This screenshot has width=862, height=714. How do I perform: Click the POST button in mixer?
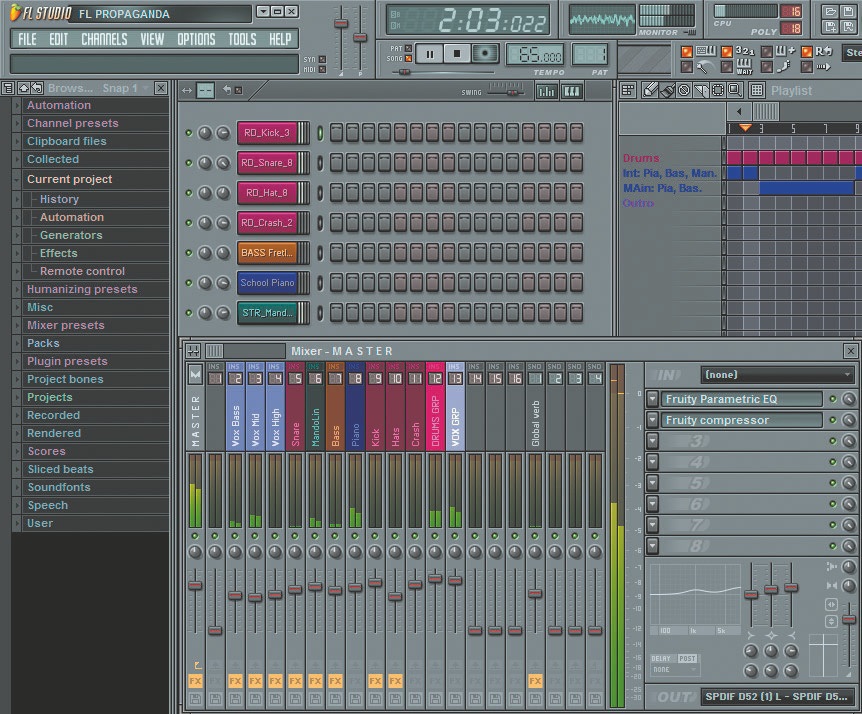point(687,658)
